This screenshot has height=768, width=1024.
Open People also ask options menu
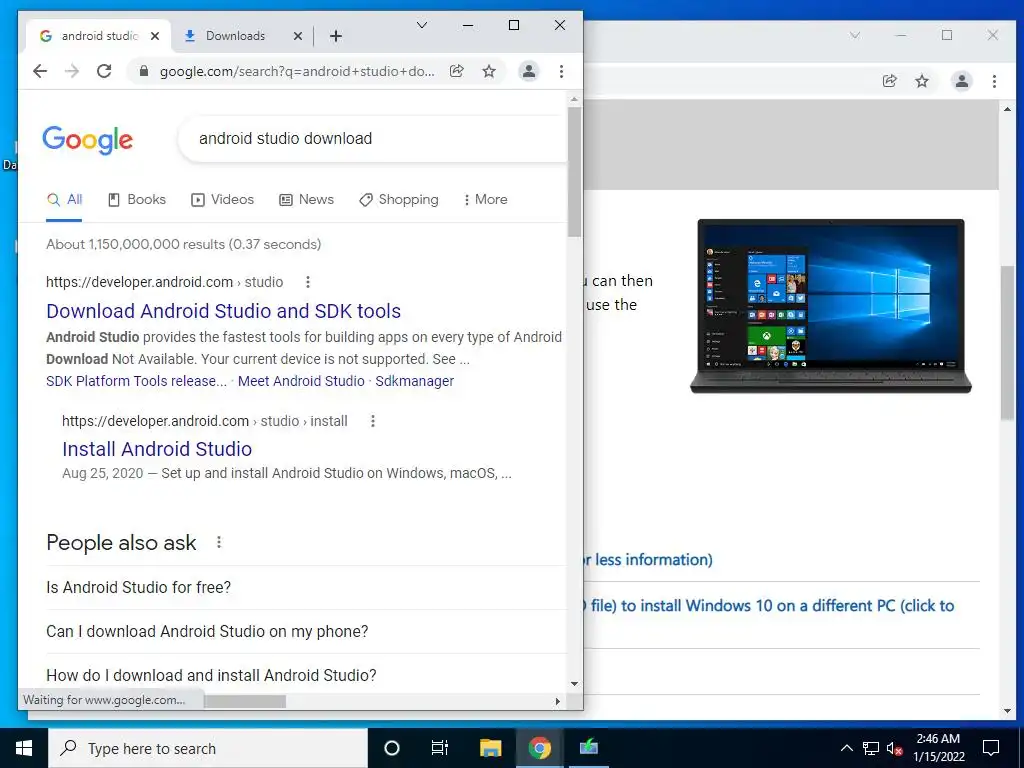[219, 543]
